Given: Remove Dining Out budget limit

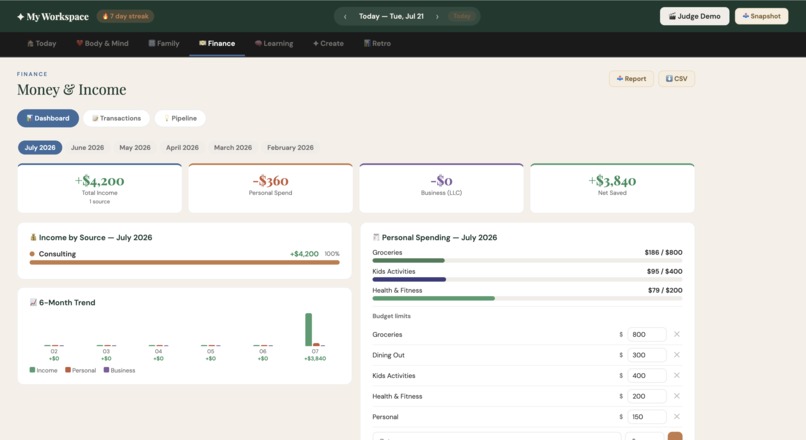Looking at the screenshot, I should (x=677, y=355).
